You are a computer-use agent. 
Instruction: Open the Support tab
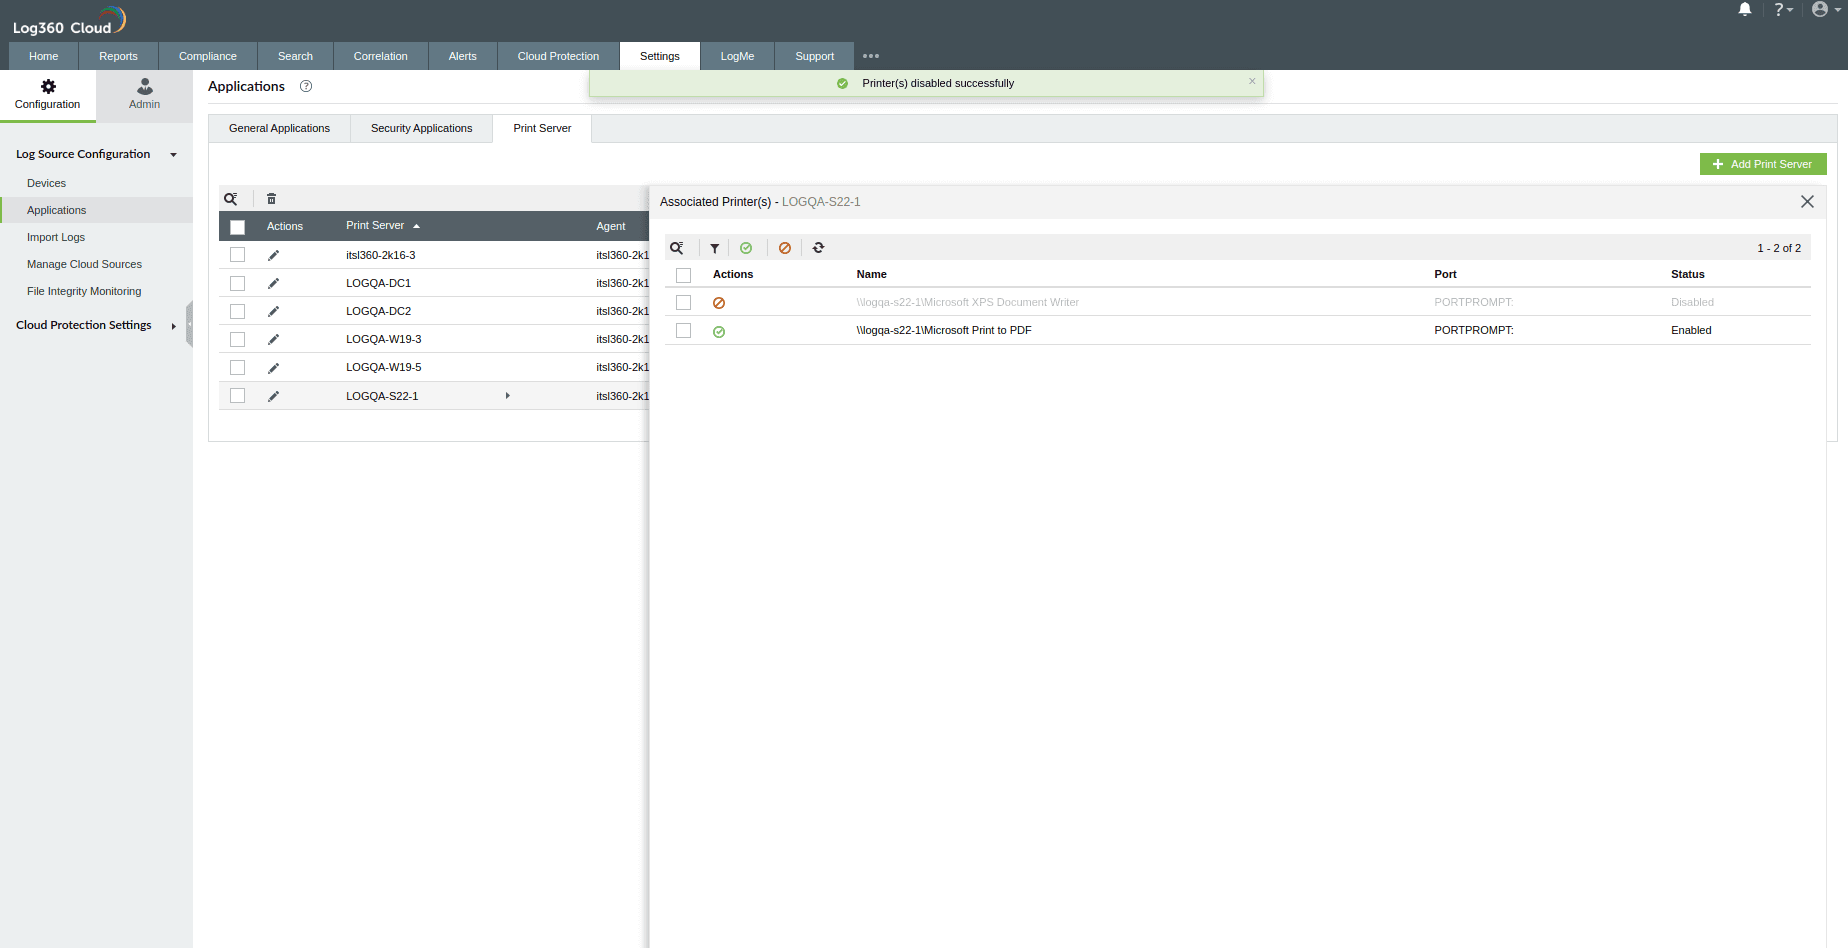pyautogui.click(x=815, y=56)
